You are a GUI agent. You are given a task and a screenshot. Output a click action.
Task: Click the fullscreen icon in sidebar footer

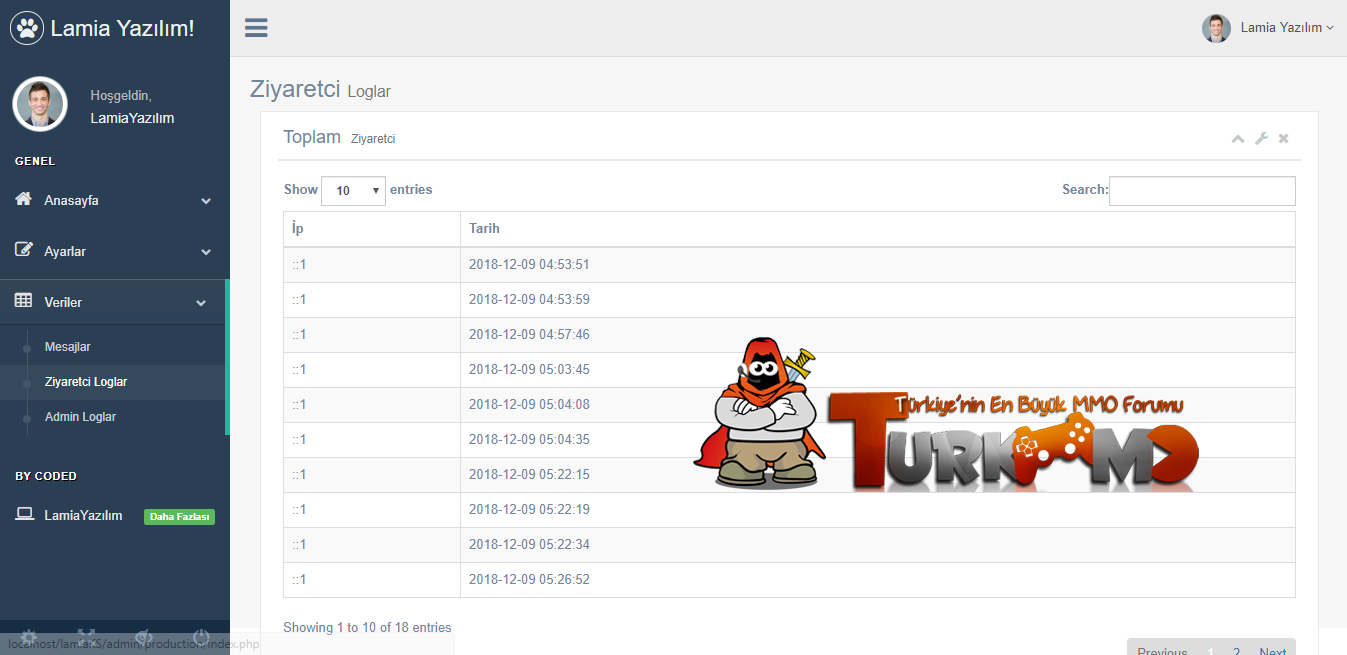click(x=86, y=637)
